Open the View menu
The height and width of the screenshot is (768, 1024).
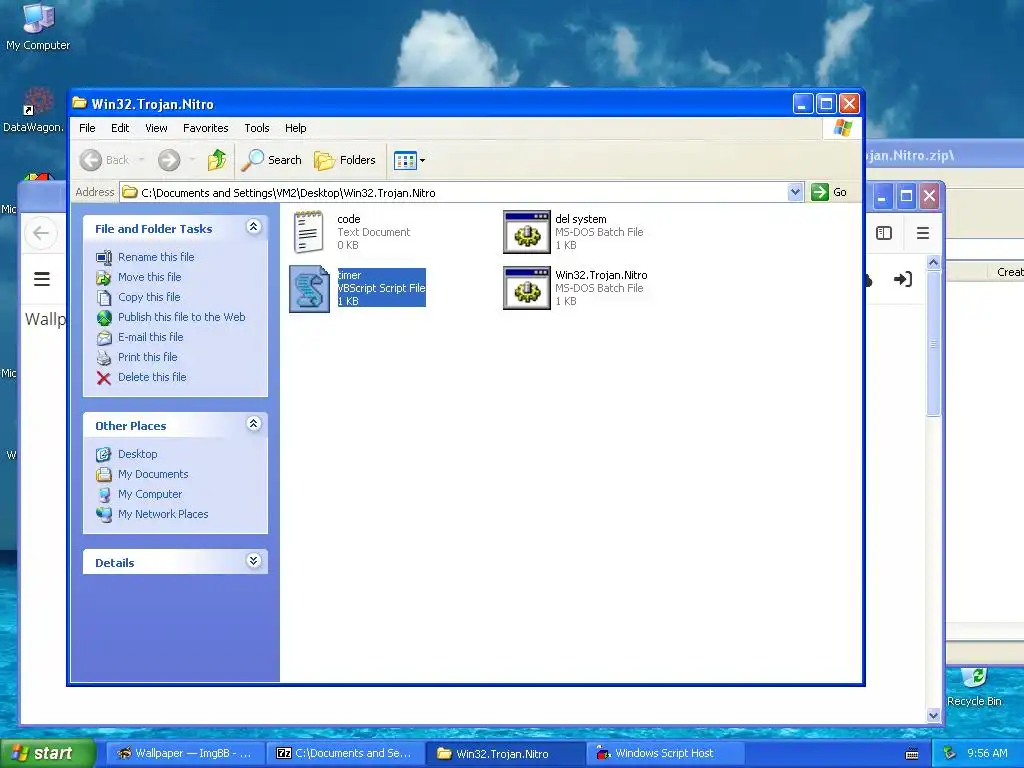[x=156, y=128]
